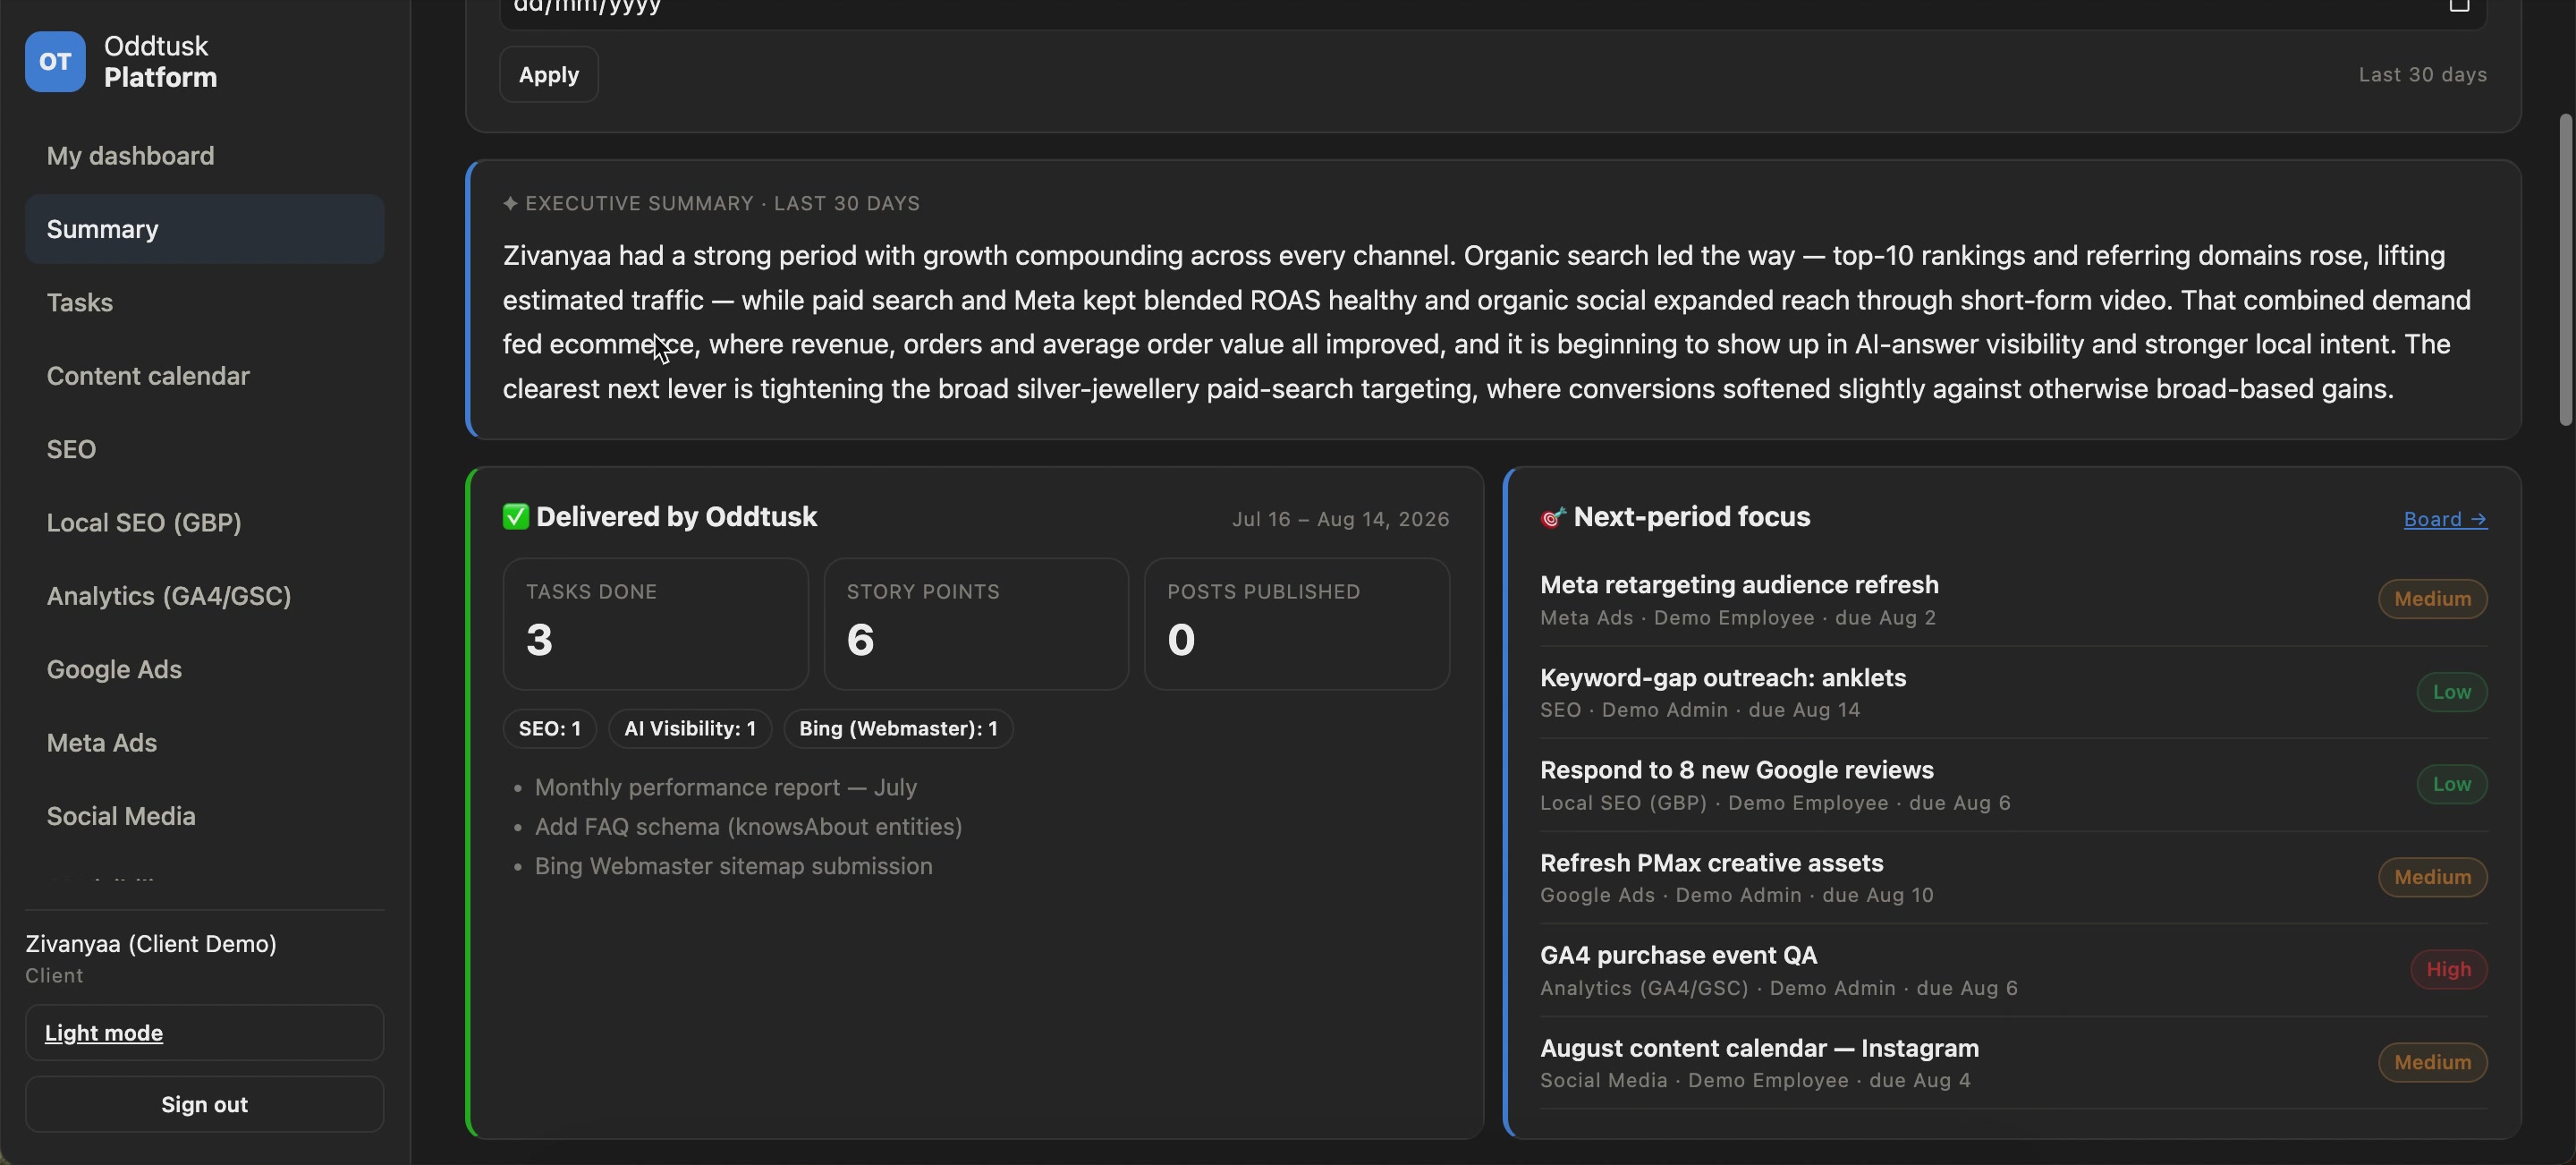Click the "Jul 16 – Aug 14, 2026" date range
The width and height of the screenshot is (2576, 1165).
1341,519
